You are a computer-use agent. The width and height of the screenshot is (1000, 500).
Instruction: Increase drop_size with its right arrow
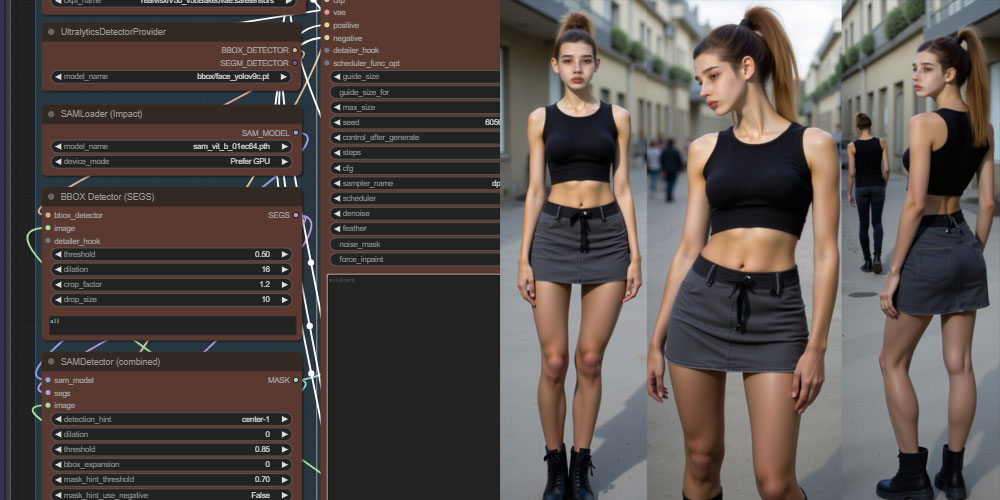[x=284, y=299]
